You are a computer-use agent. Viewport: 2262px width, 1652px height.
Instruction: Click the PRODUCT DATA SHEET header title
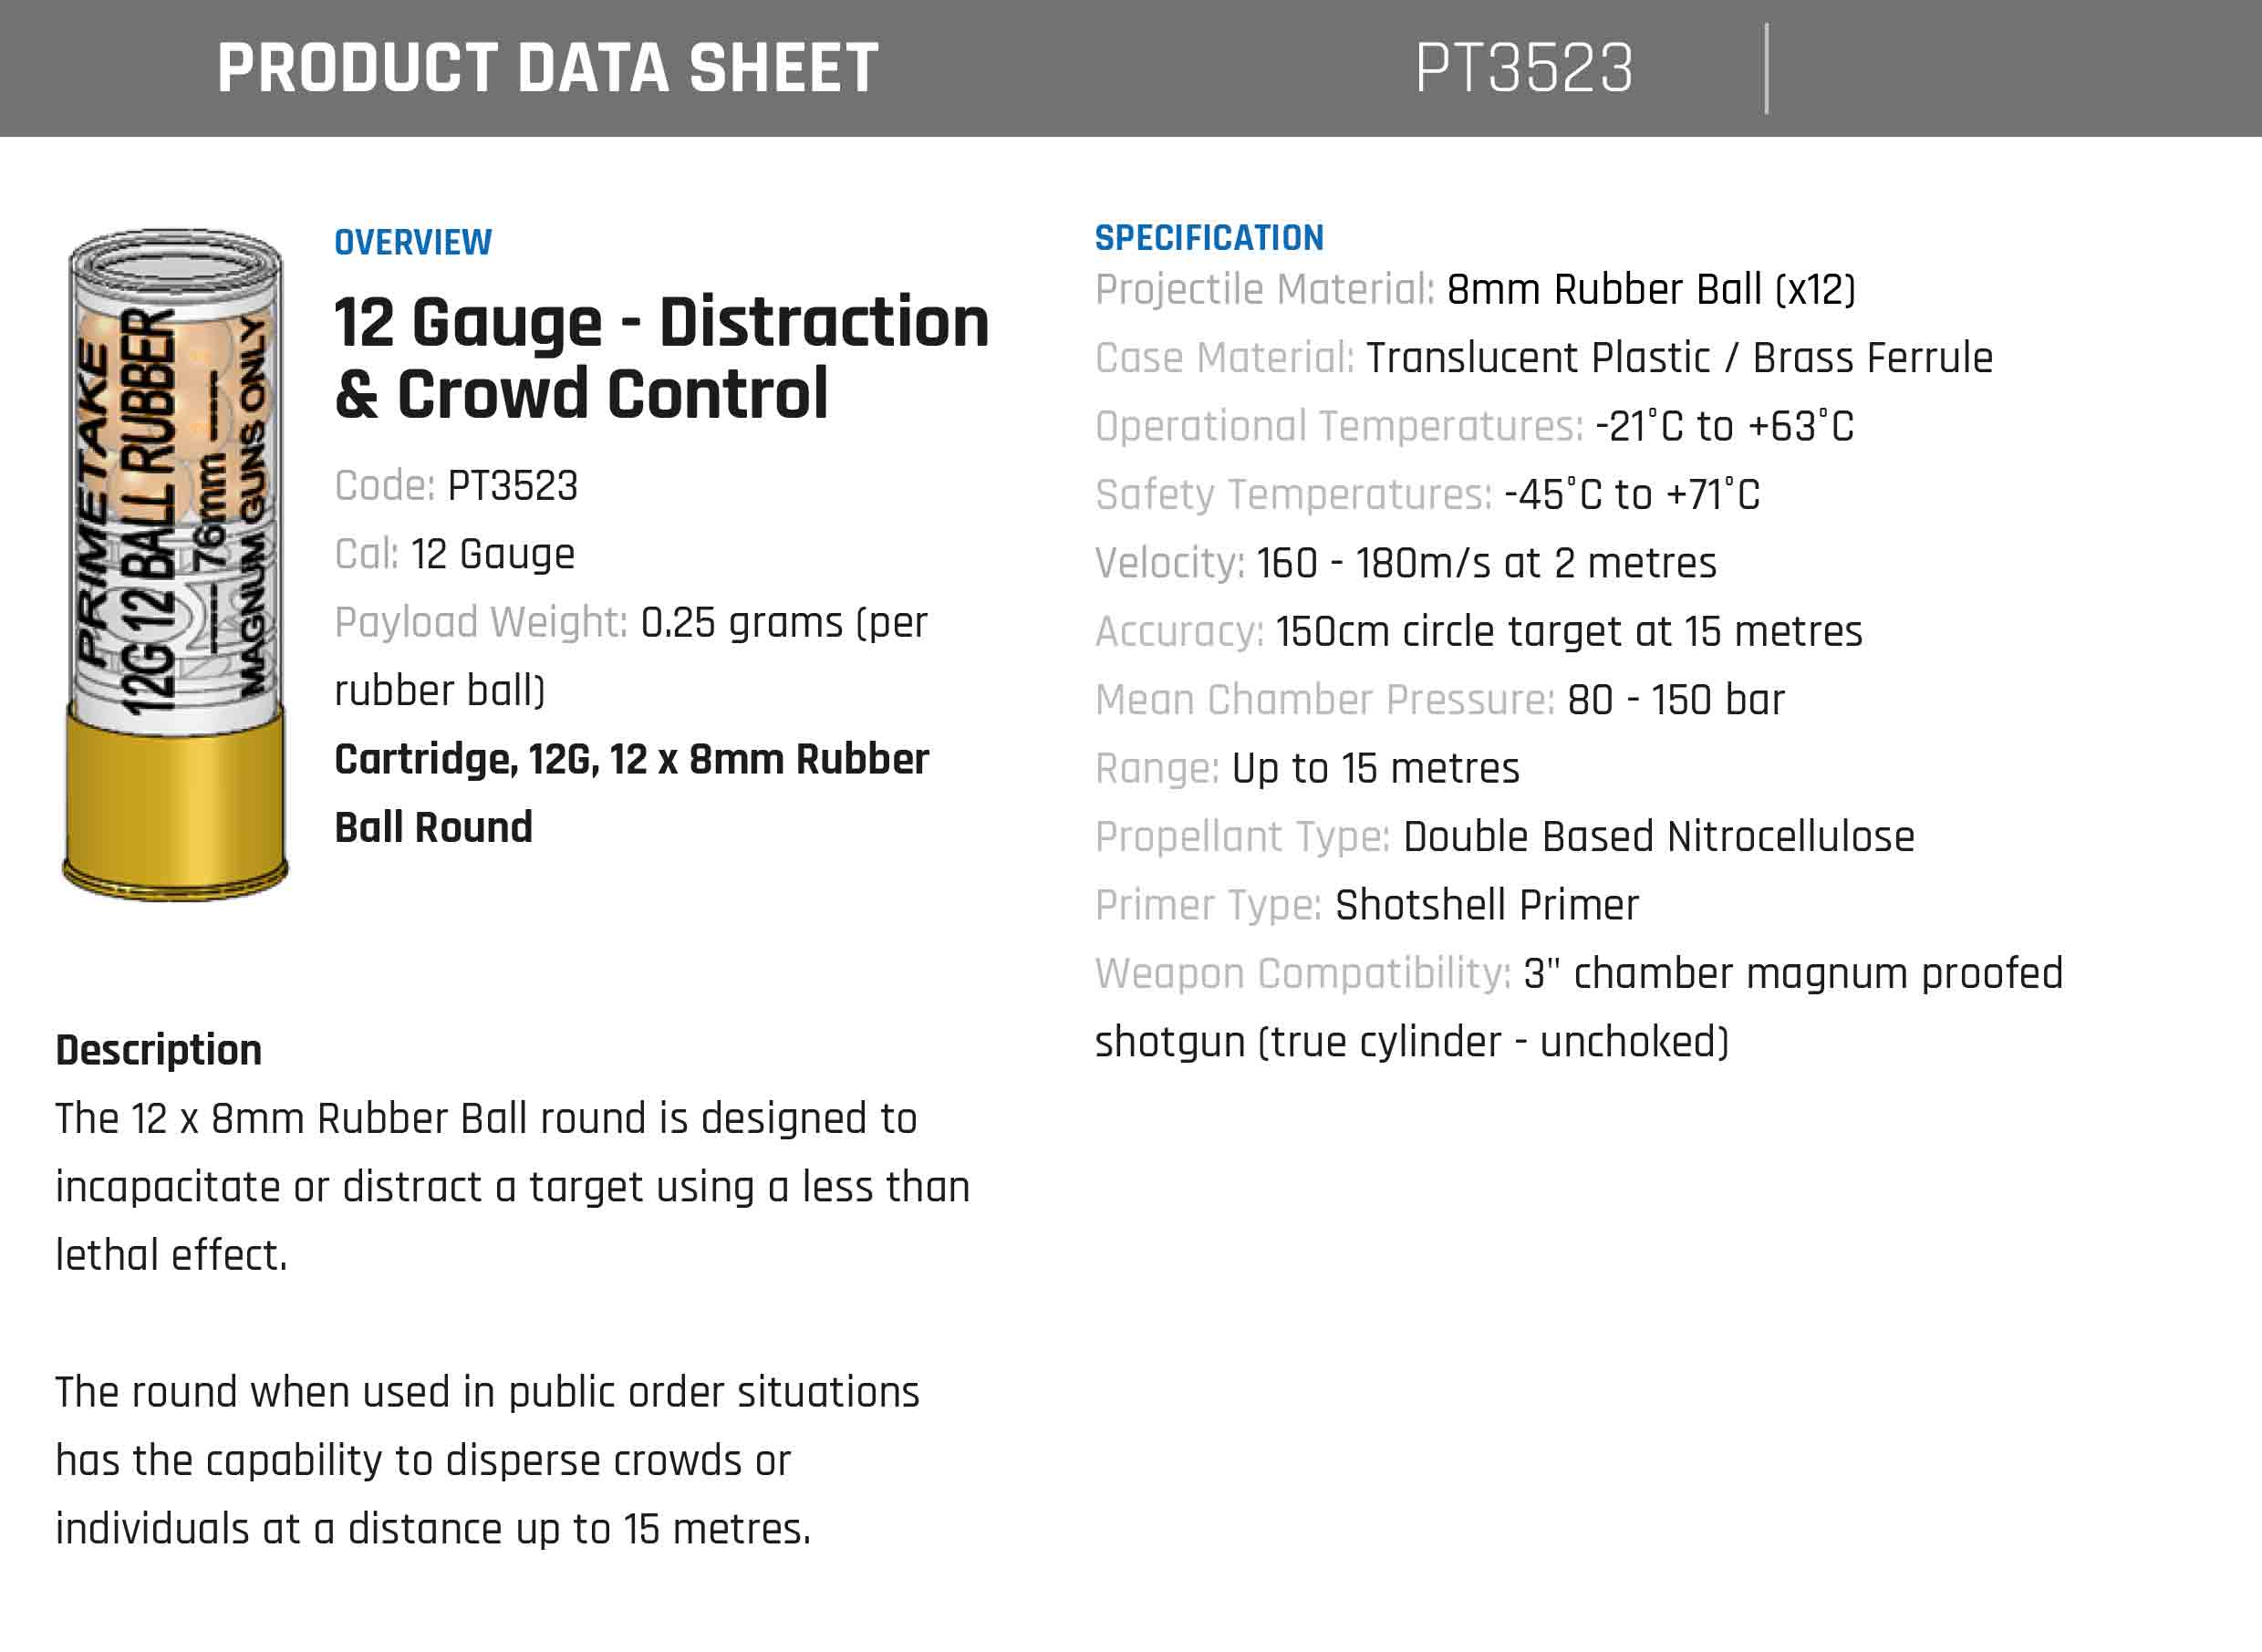pos(548,68)
